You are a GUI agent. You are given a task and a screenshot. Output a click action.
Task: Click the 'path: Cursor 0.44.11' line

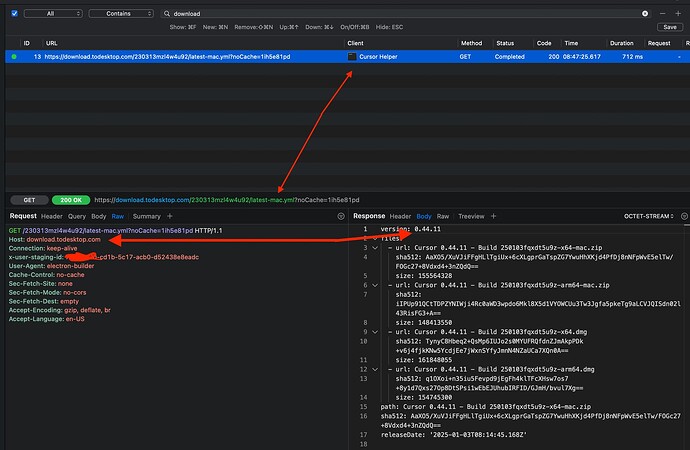coord(486,406)
